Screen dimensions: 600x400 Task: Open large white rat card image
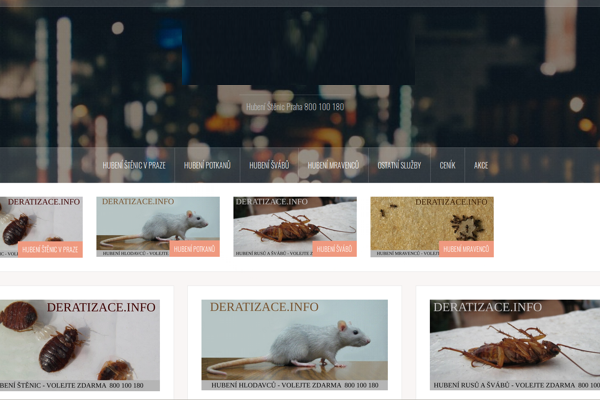(295, 345)
